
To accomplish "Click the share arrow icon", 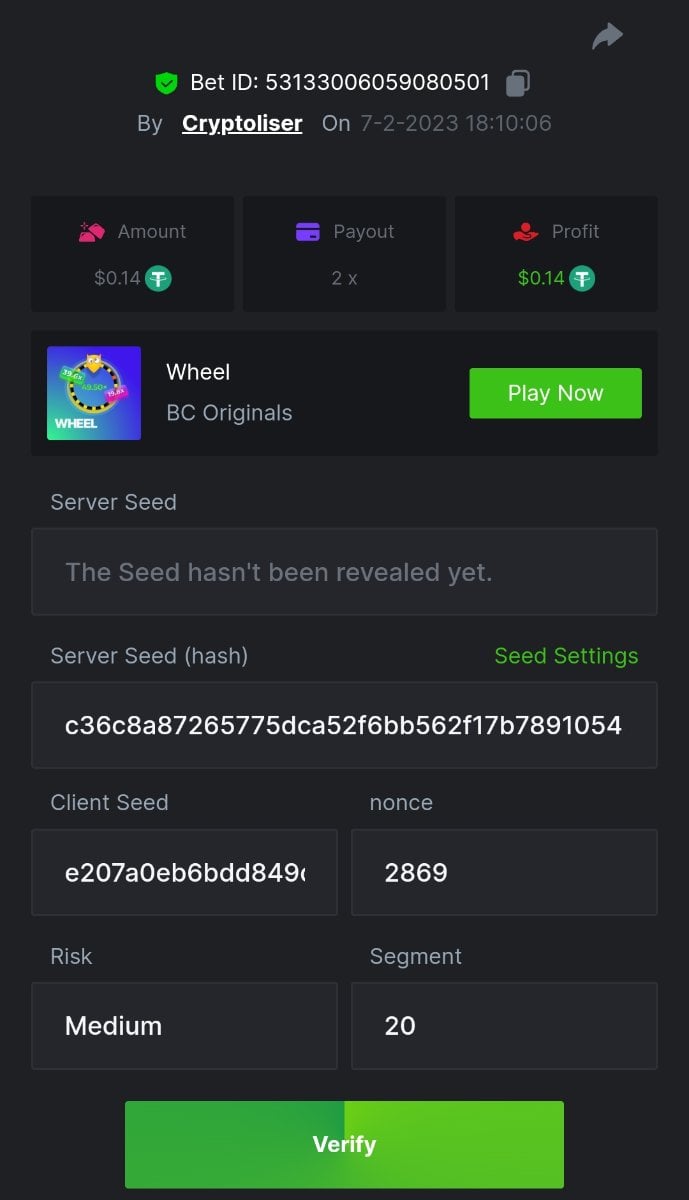I will click(x=607, y=37).
